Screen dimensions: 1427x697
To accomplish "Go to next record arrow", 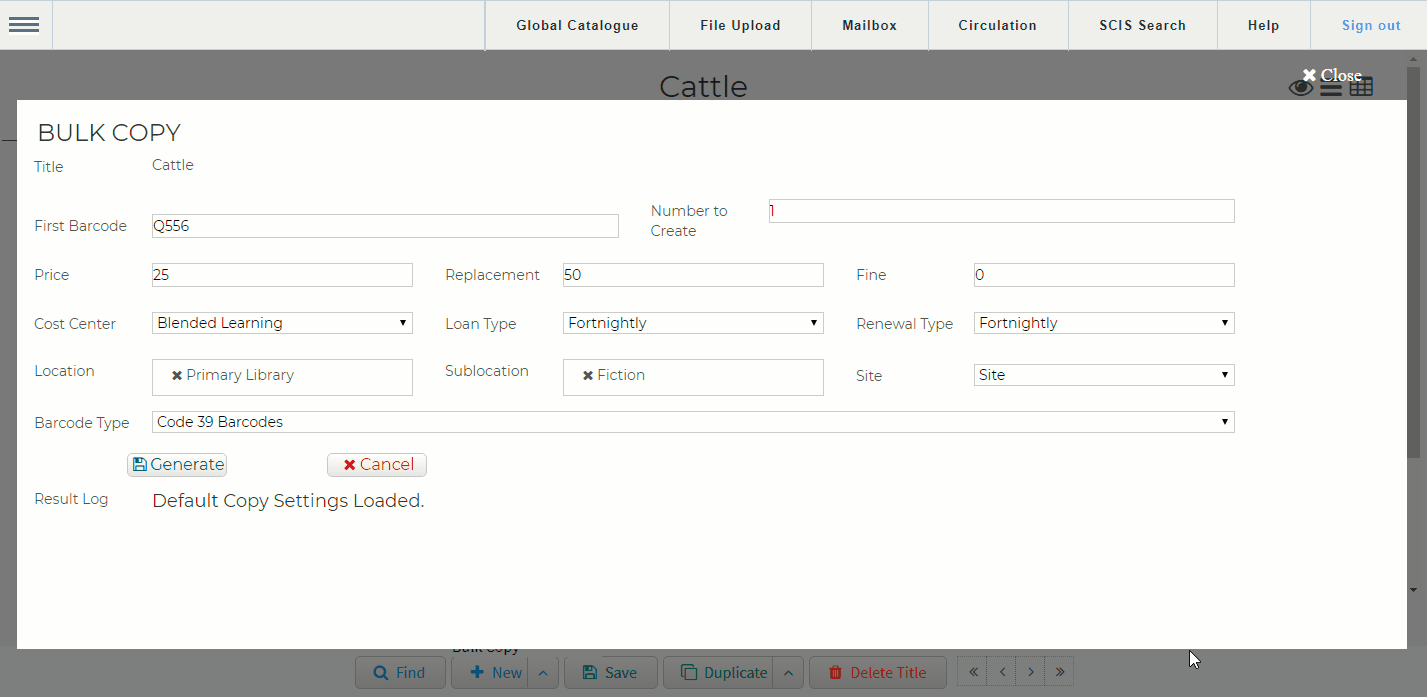I will (x=1031, y=672).
